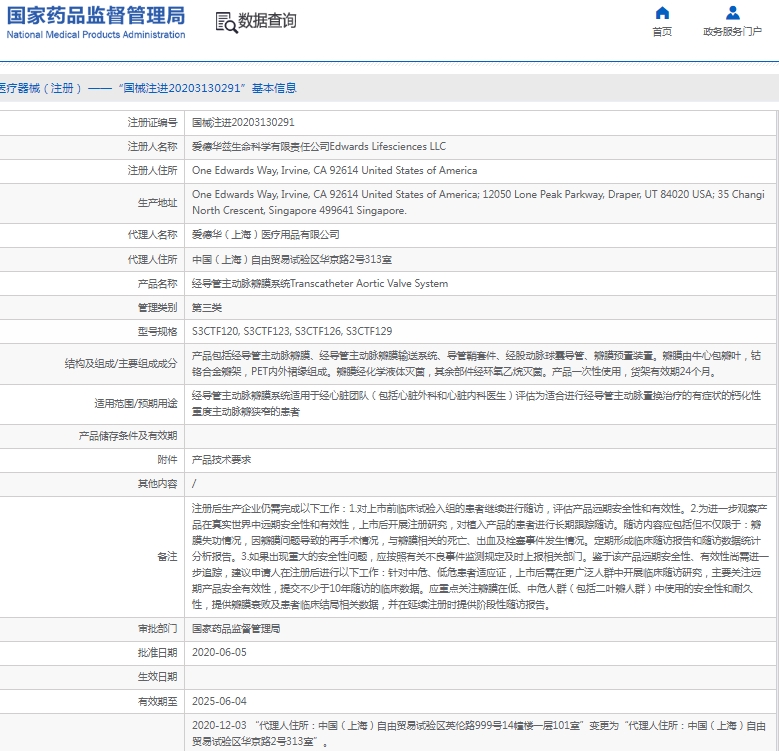This screenshot has width=779, height=751.
Task: Click the 备注 row label
Action: tap(166, 557)
